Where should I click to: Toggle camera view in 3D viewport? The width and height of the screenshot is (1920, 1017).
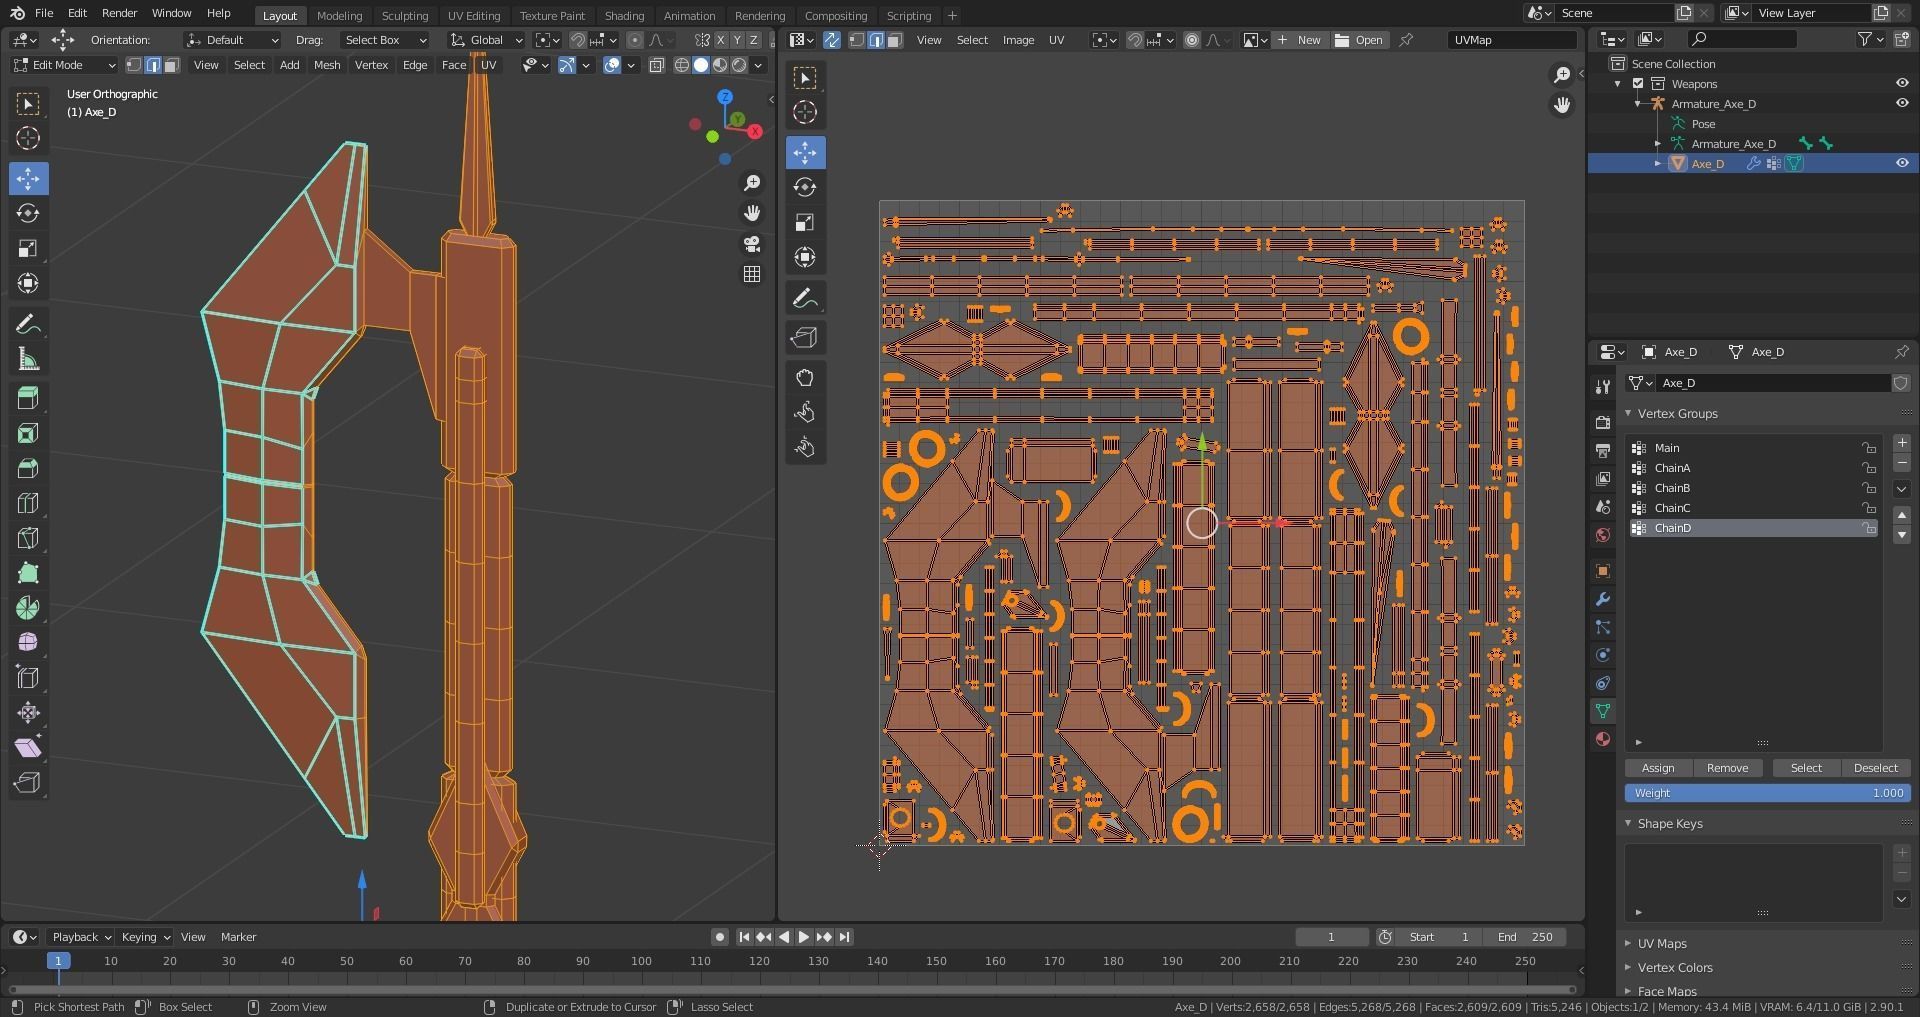[752, 244]
